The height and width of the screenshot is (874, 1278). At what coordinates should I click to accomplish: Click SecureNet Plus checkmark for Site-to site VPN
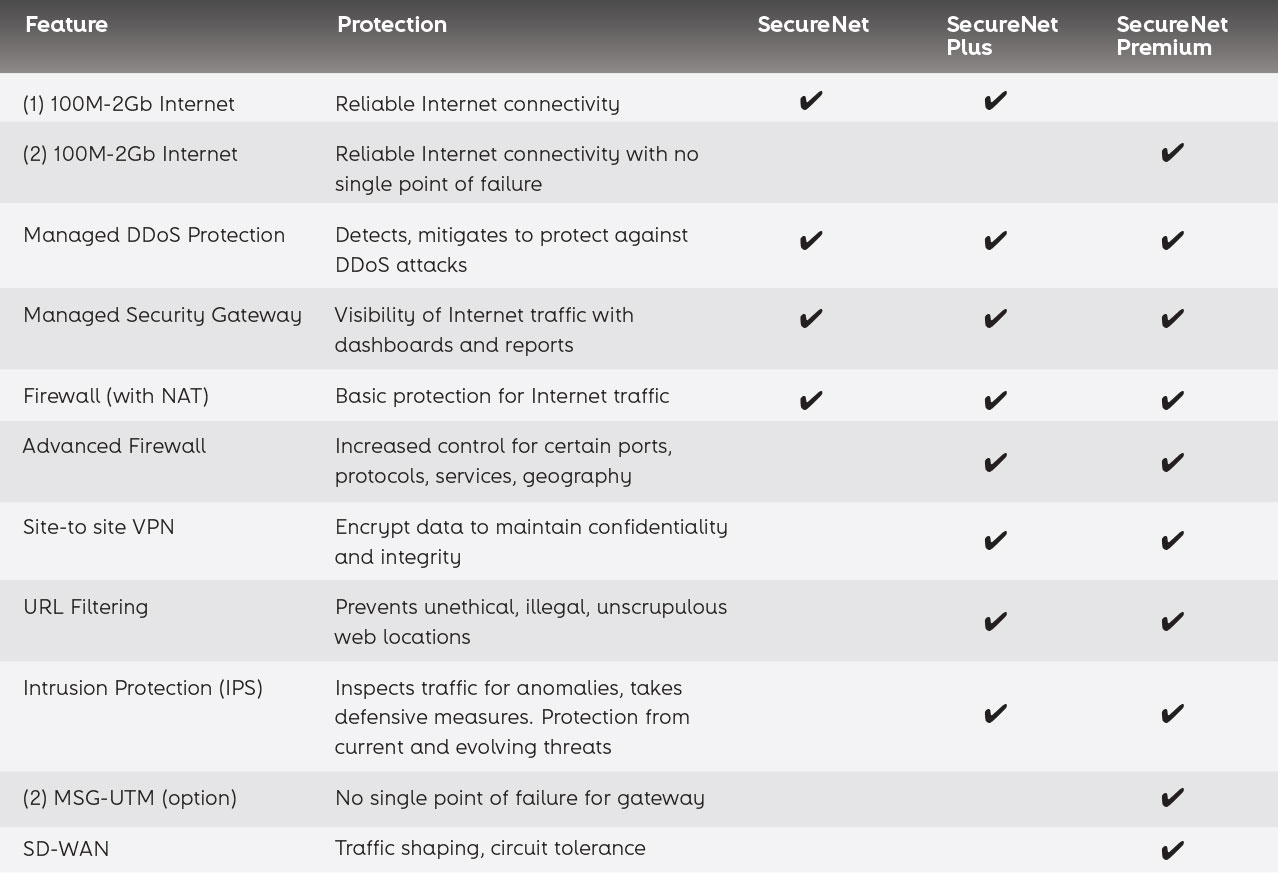click(x=995, y=541)
